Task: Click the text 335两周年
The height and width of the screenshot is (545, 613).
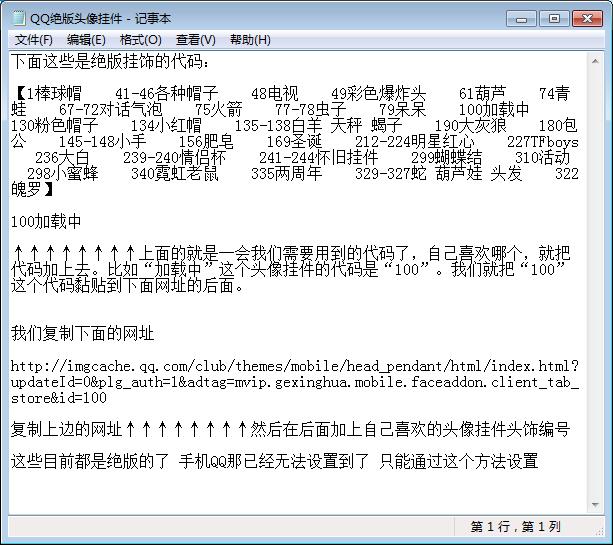Action: [287, 174]
